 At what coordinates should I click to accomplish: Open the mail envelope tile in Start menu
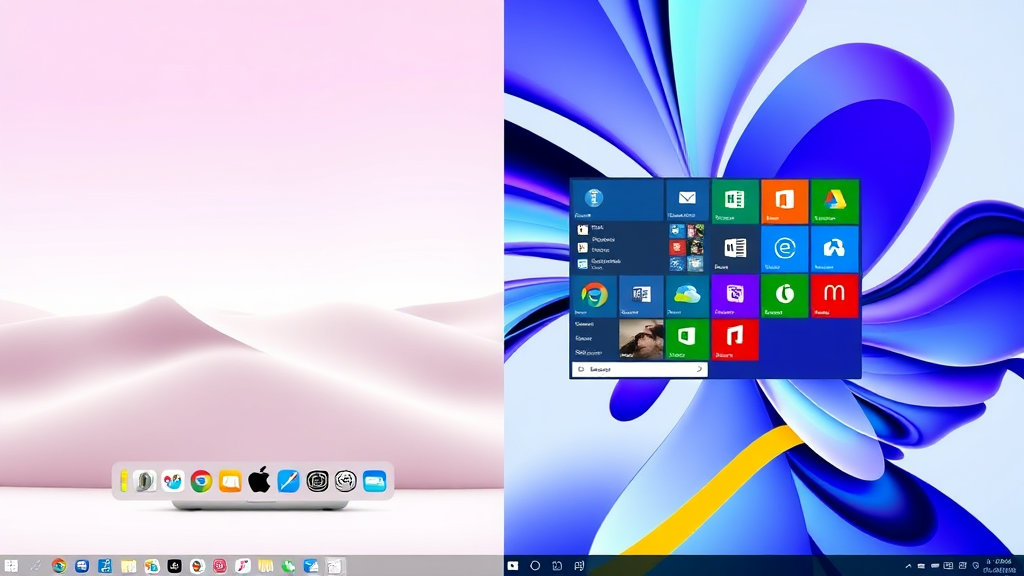click(687, 200)
